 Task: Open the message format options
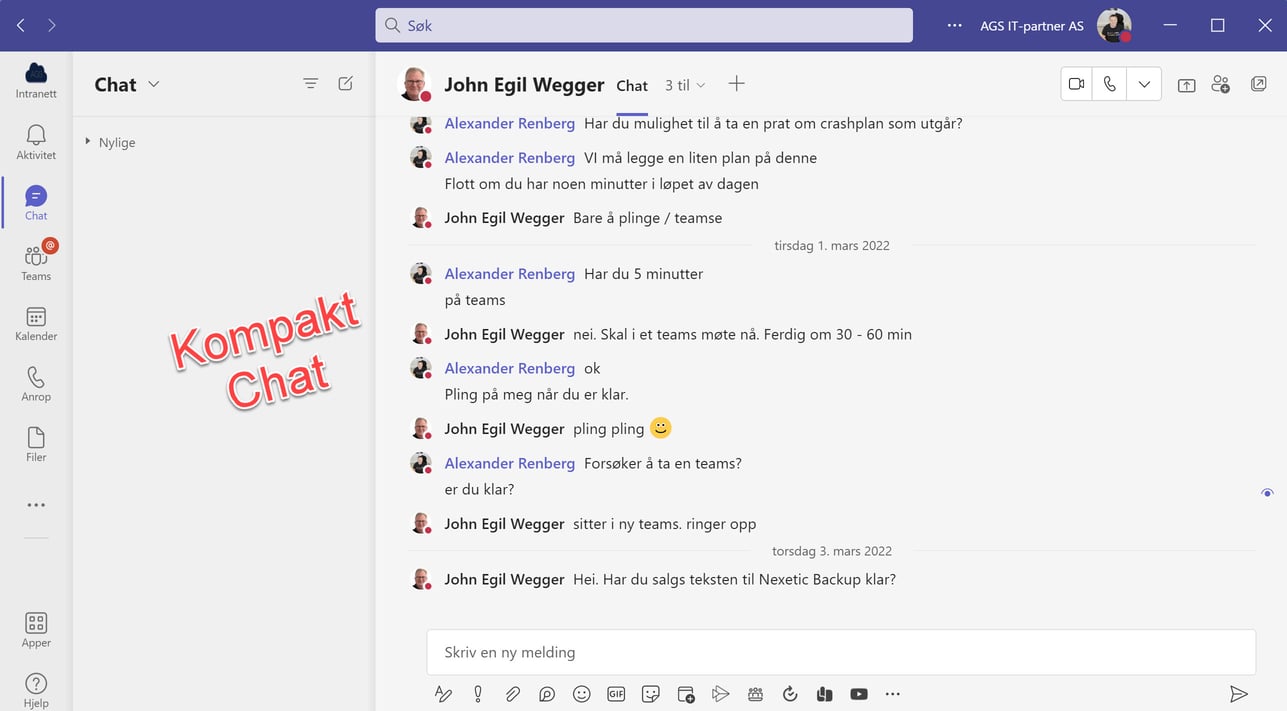(x=444, y=694)
